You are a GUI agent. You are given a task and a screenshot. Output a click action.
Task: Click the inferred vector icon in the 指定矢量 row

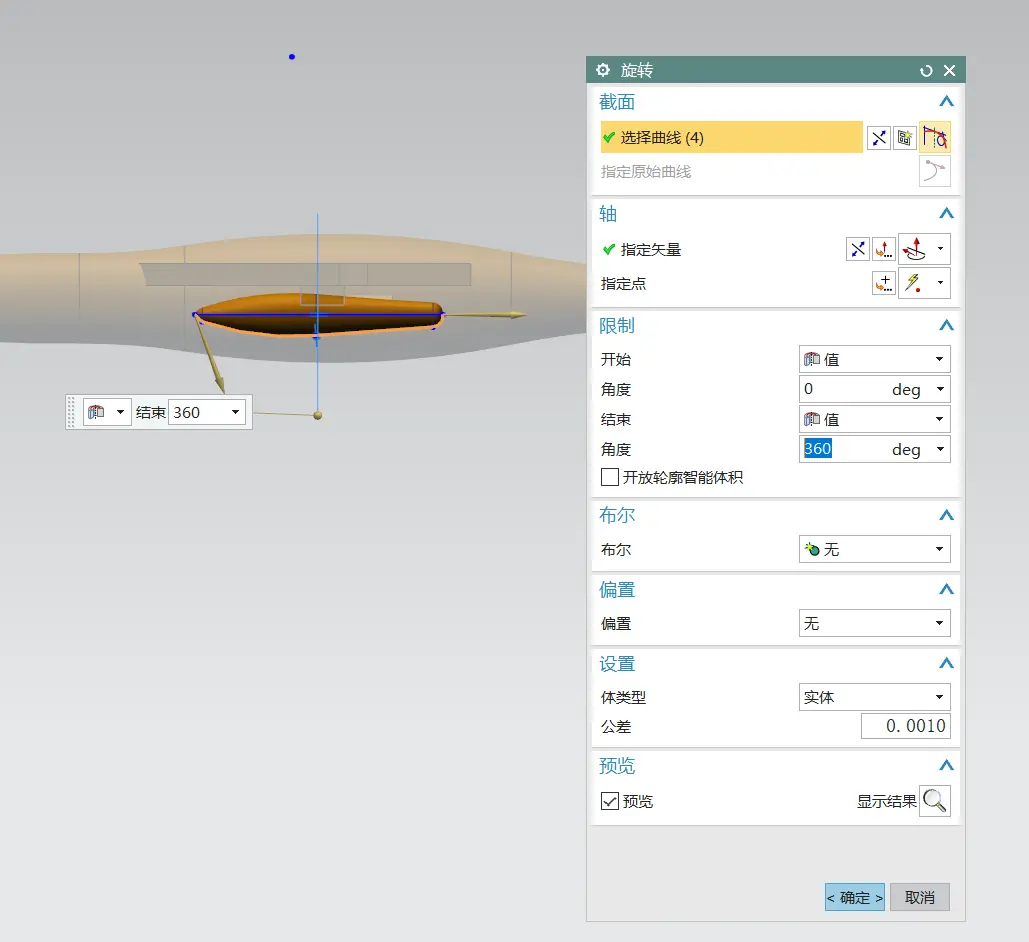click(x=914, y=249)
